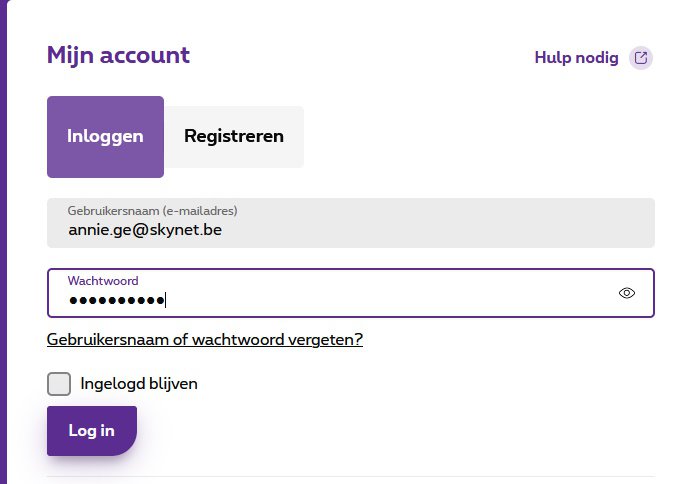
Task: Follow the Hulp nodig help link
Action: point(577,58)
